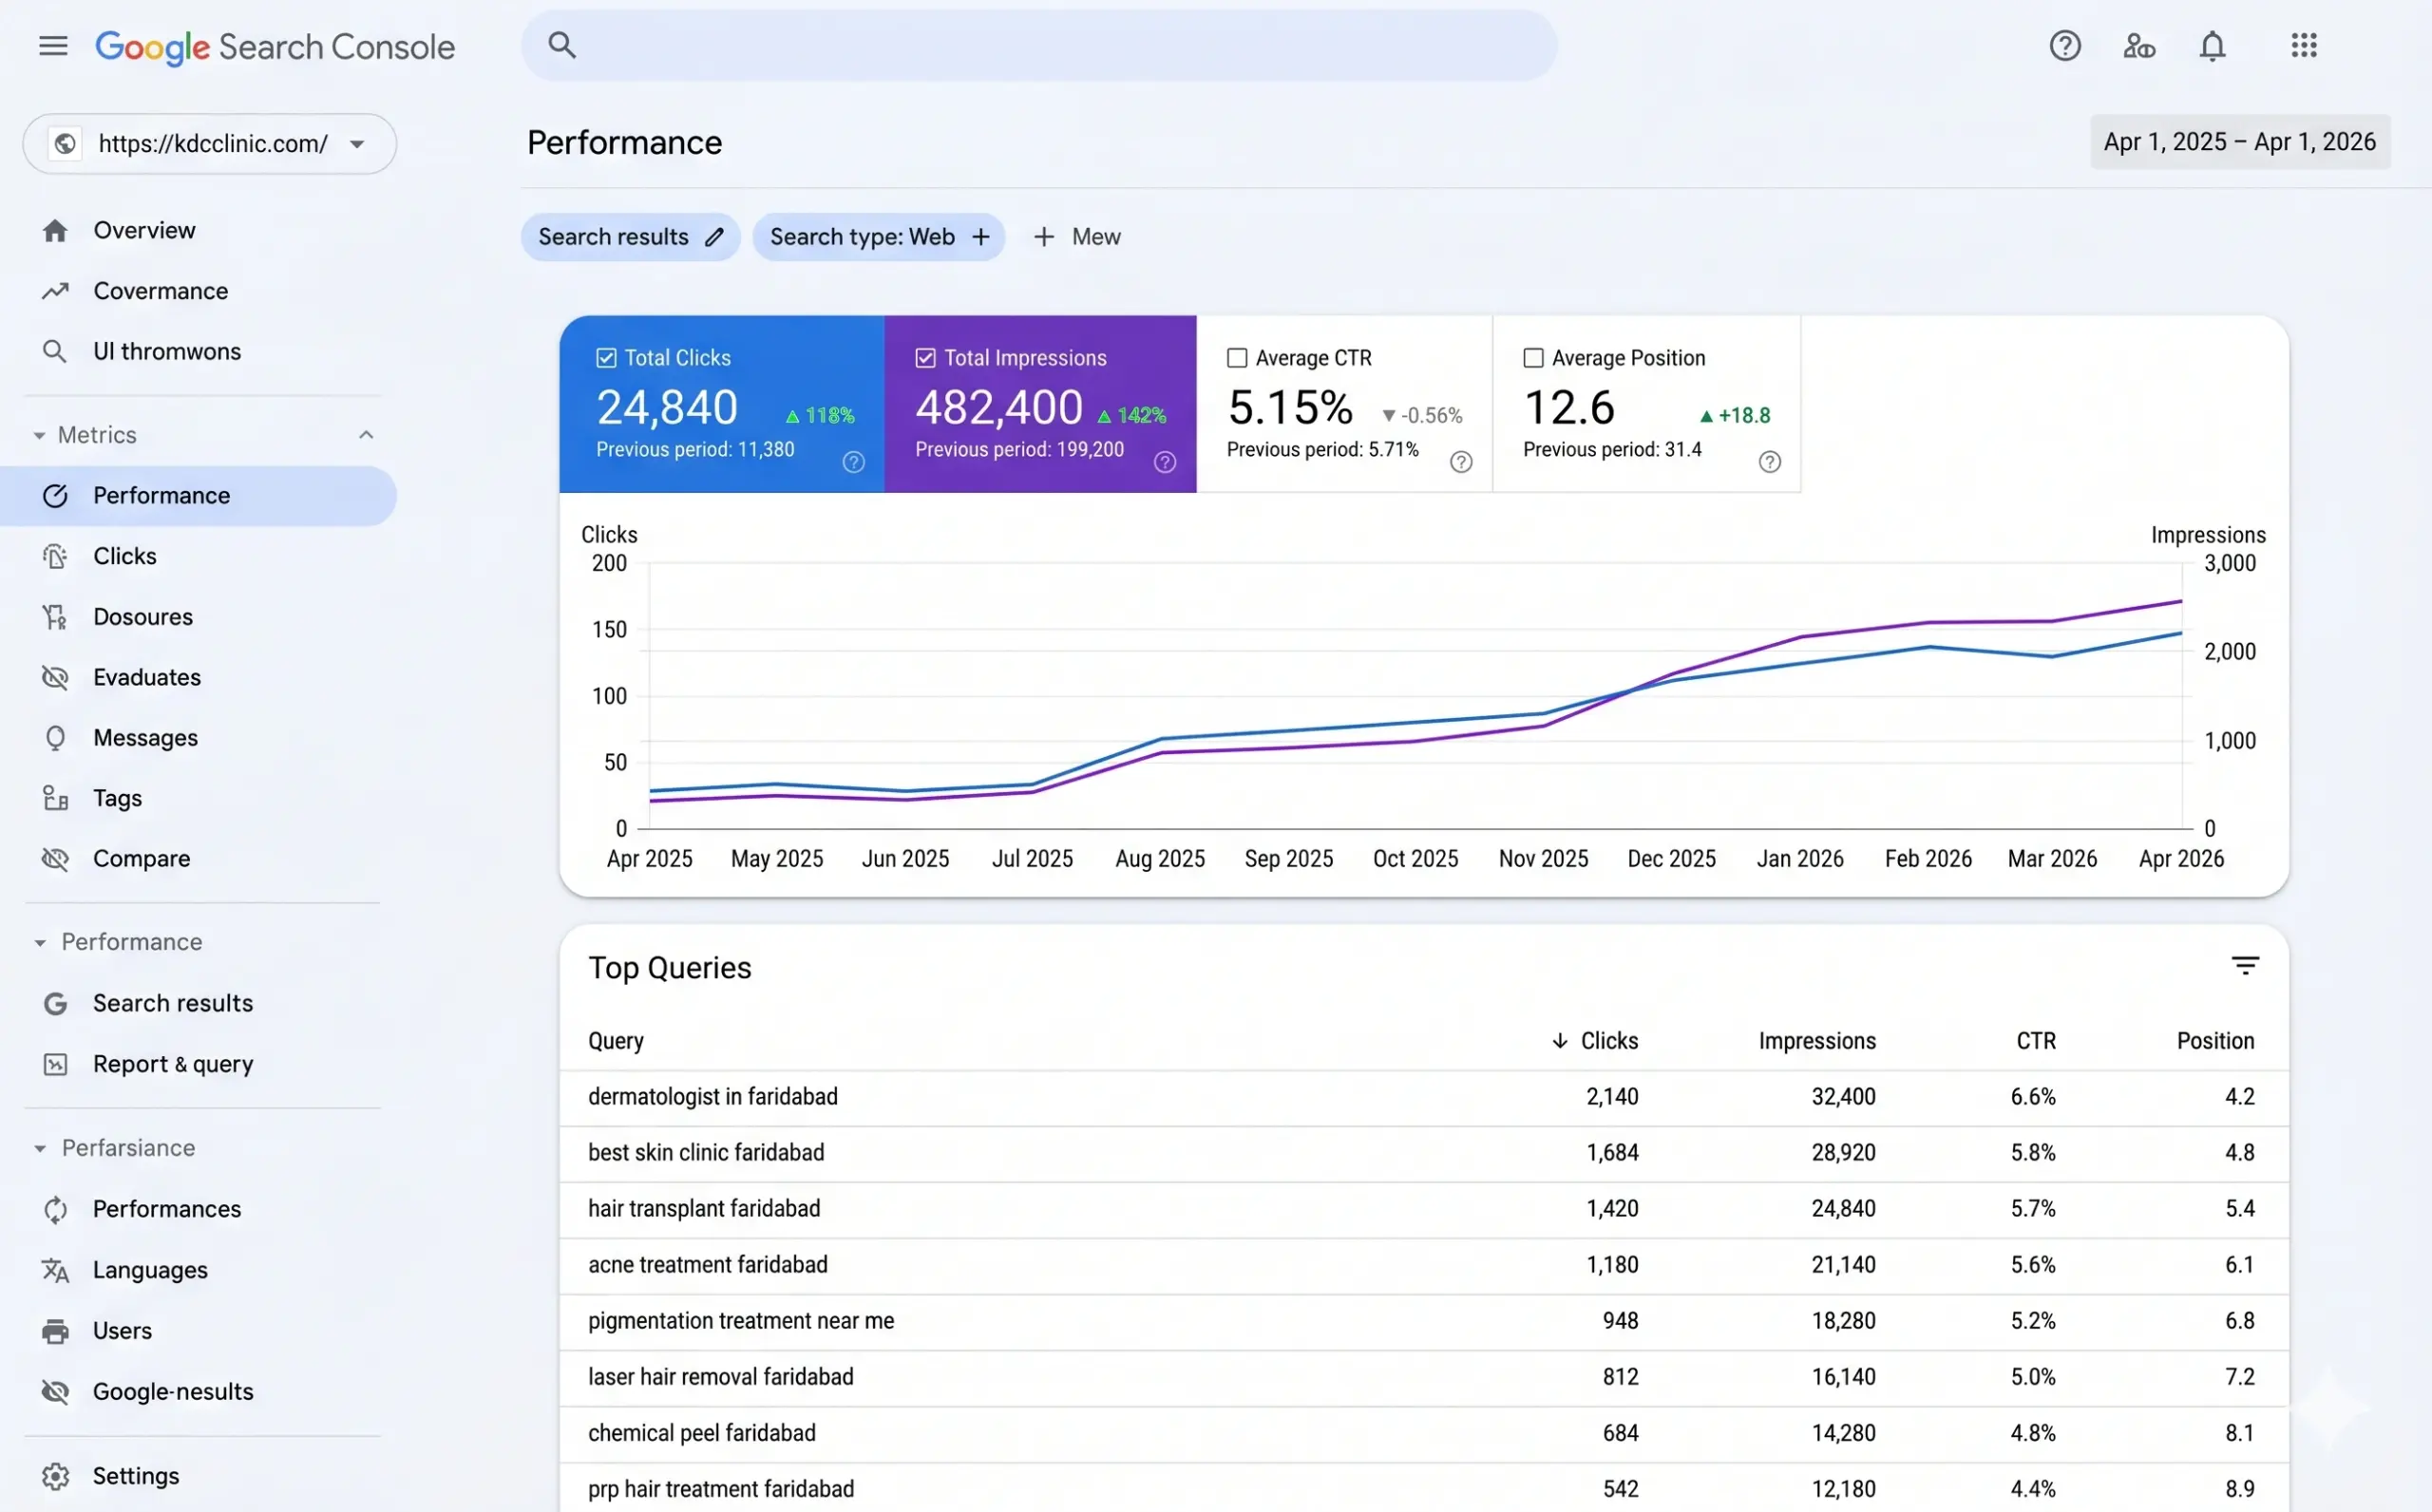Click the Metrics section up chevron
2432x1512 pixels.
coord(366,435)
